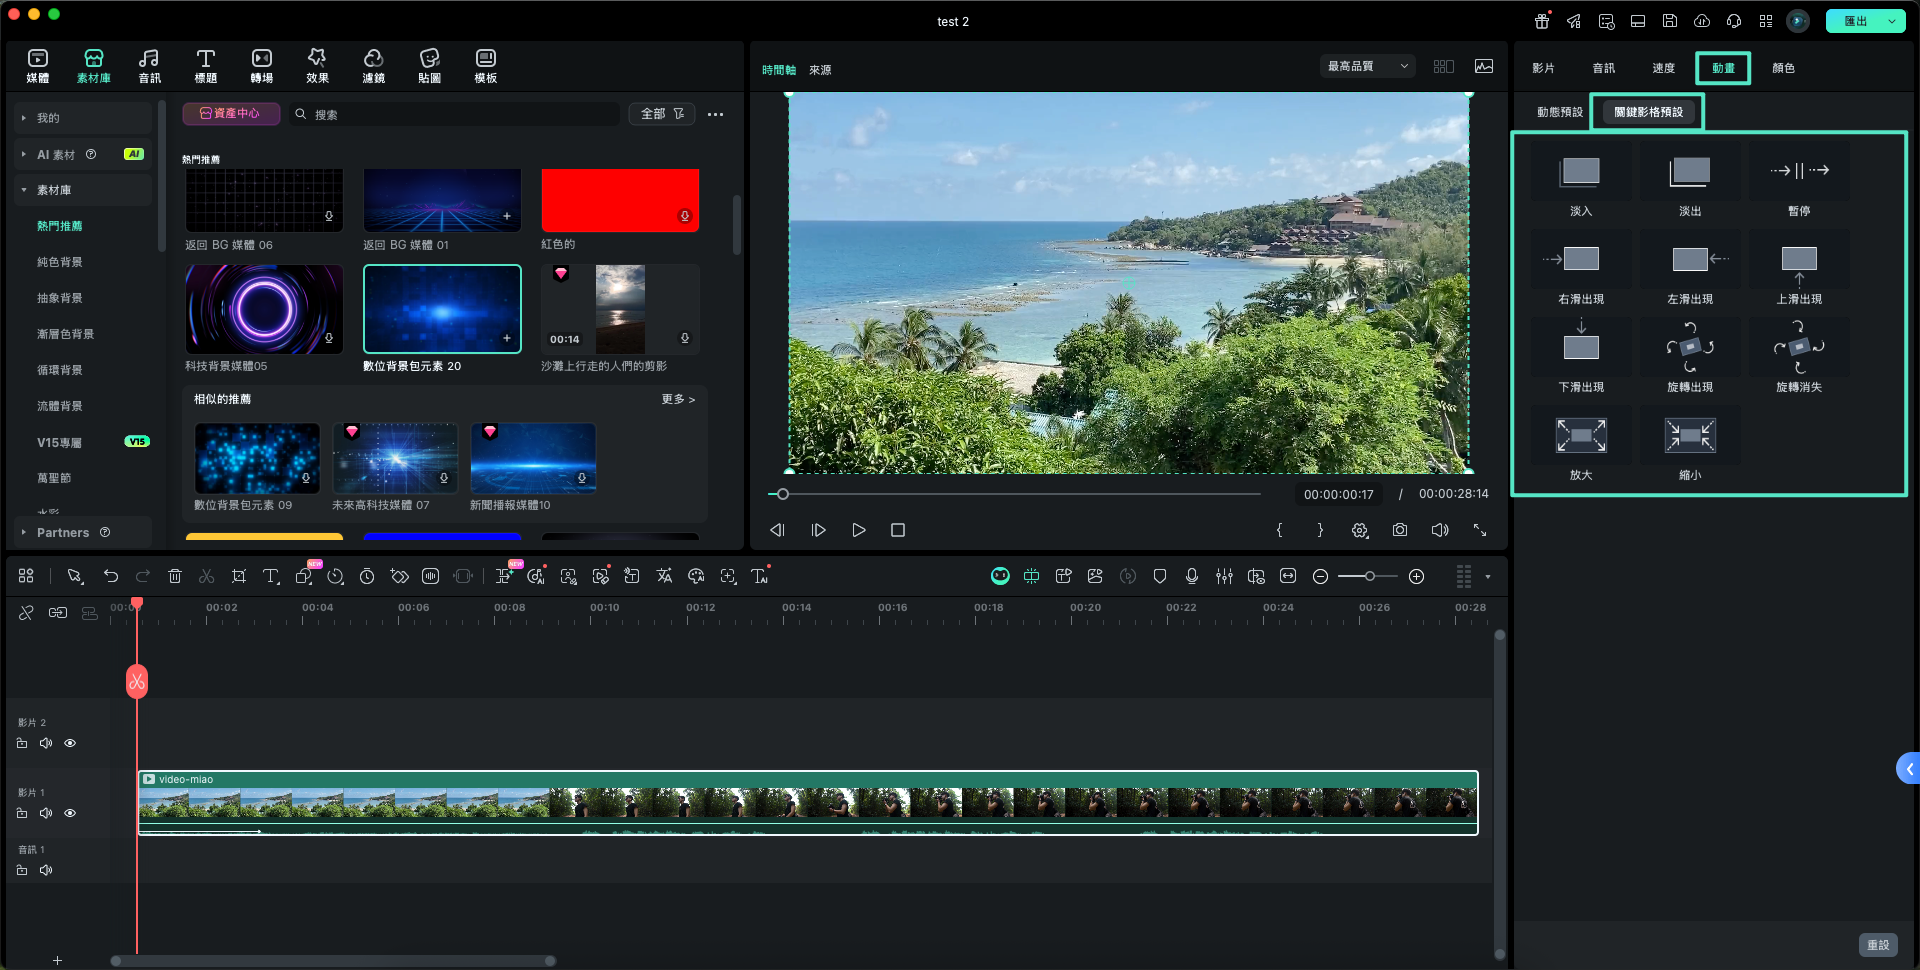Open the 轉場 (Transitions) panel
1920x970 pixels.
(261, 66)
